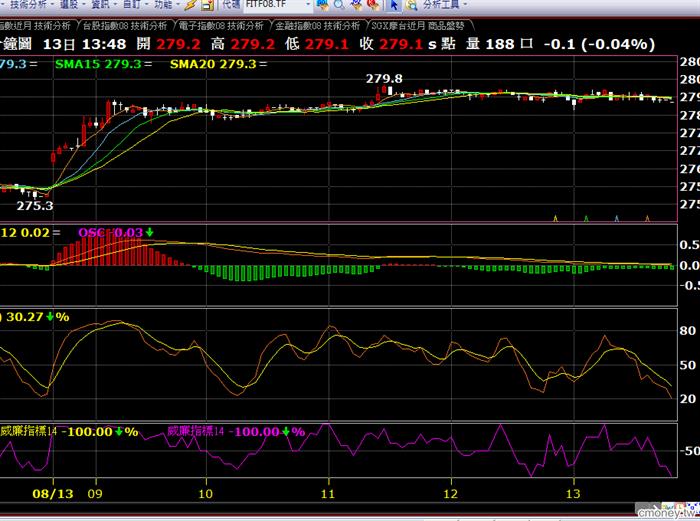
Task: Click the orange triangle marker under the price chart
Action: click(647, 218)
